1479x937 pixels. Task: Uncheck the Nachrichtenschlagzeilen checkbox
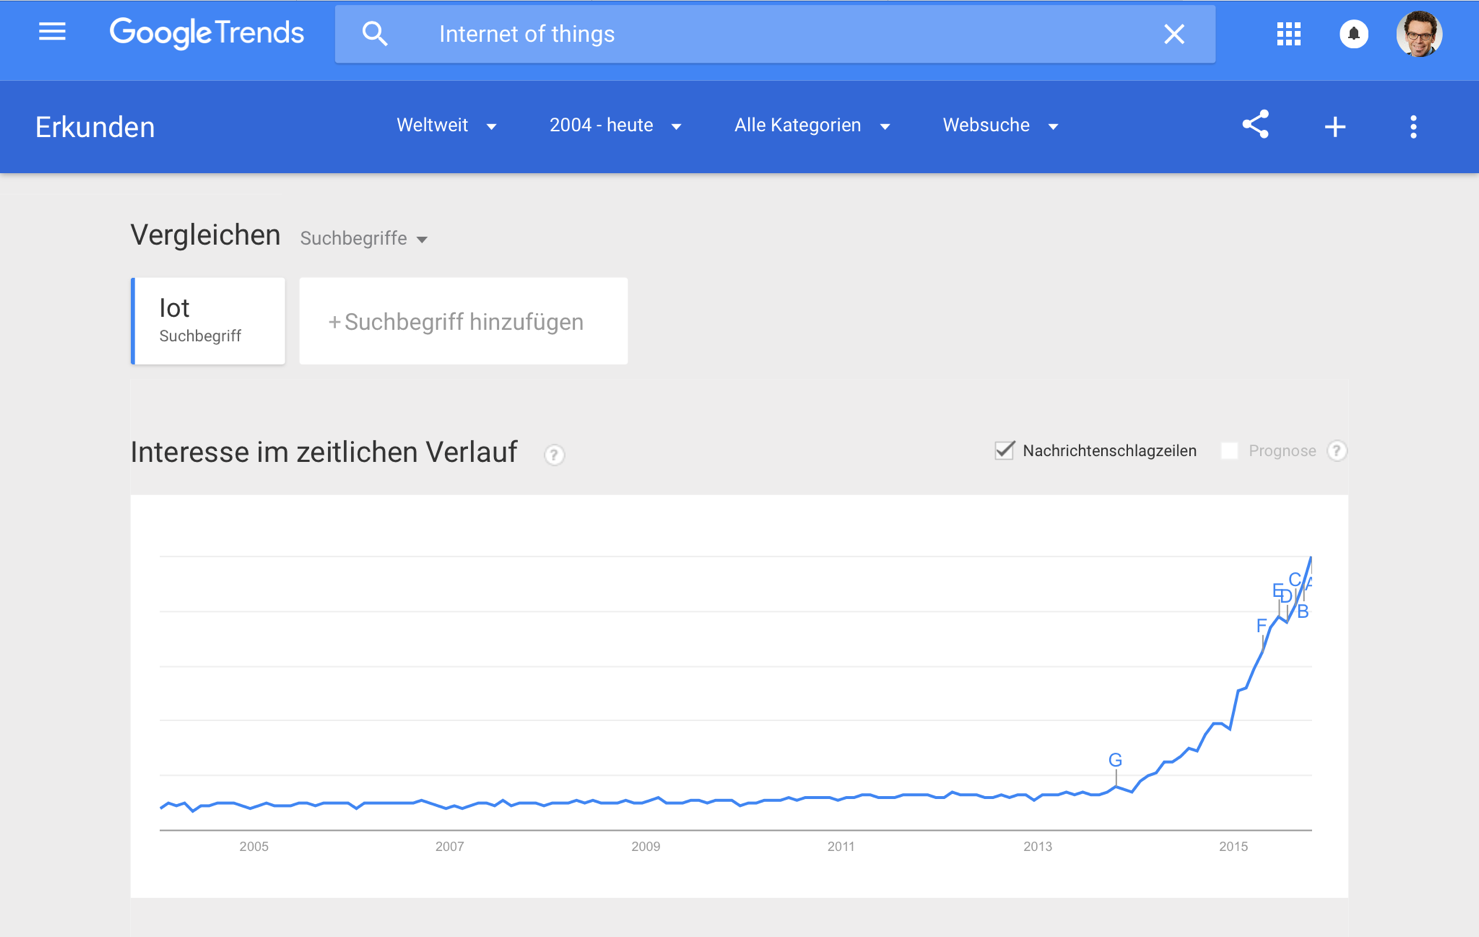pyautogui.click(x=1004, y=451)
